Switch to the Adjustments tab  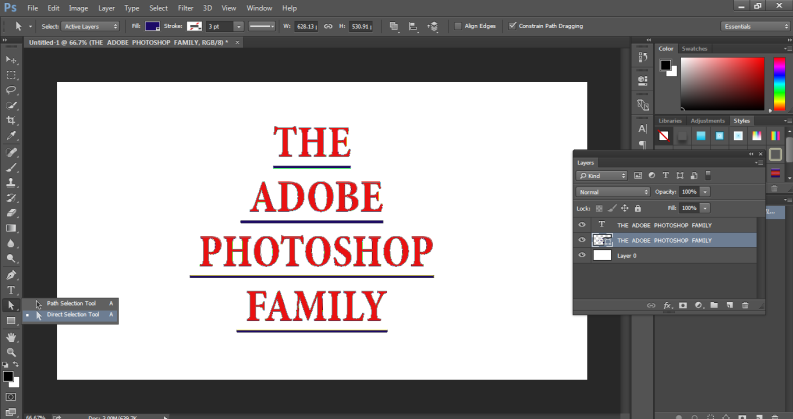(x=708, y=121)
